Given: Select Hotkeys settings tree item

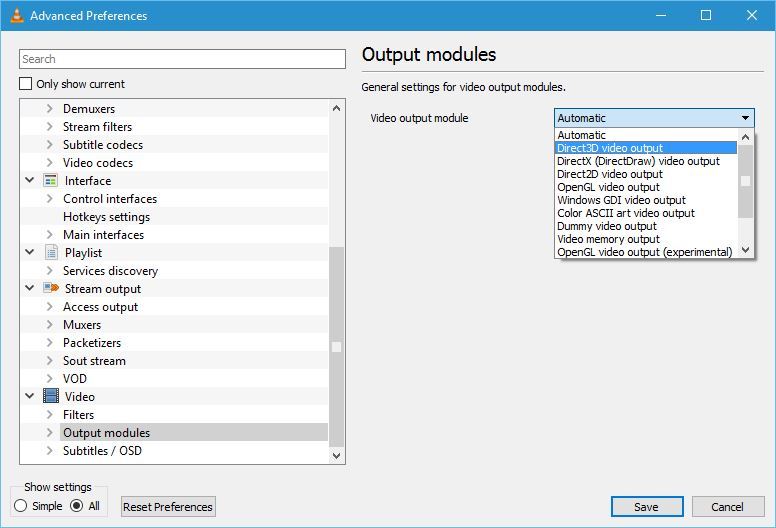Looking at the screenshot, I should click(x=106, y=217).
